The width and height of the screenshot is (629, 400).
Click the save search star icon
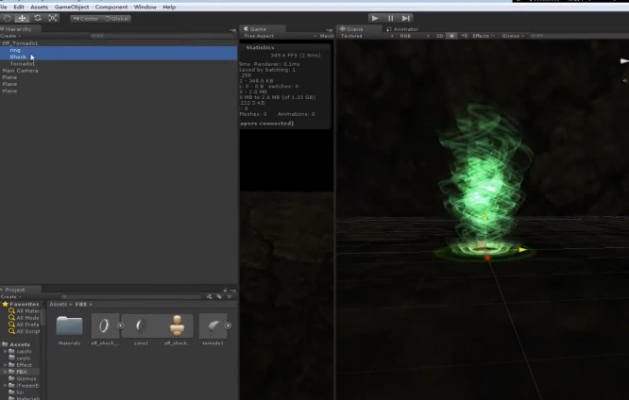click(229, 296)
